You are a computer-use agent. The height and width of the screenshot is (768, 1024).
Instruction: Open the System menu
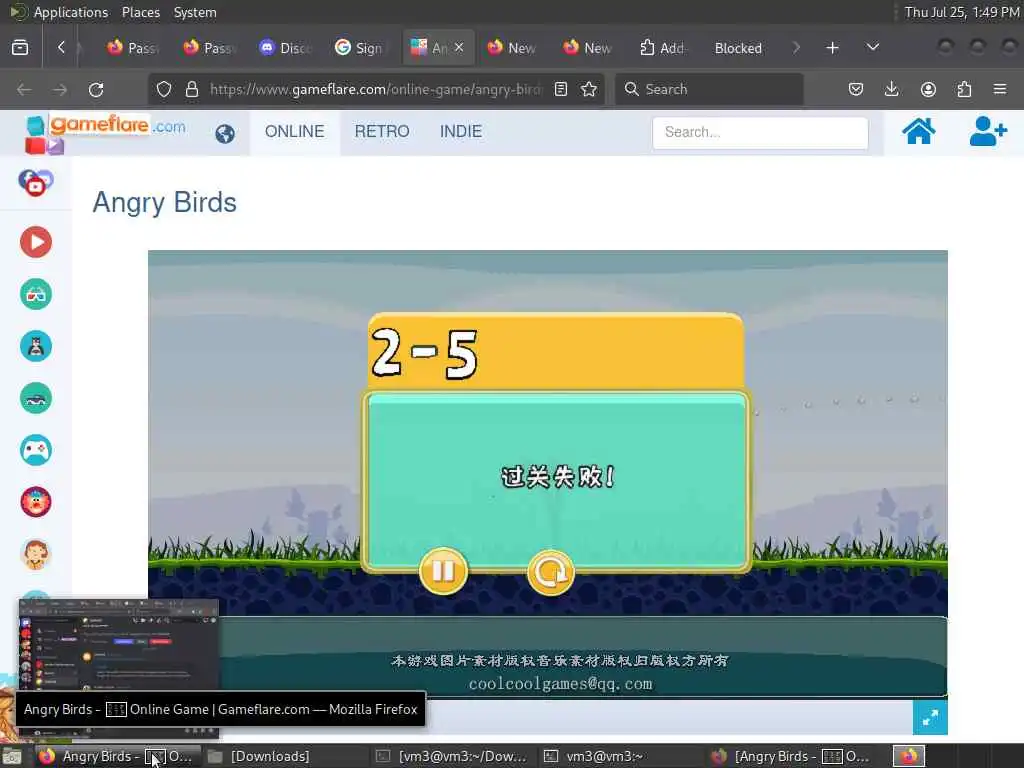click(195, 12)
